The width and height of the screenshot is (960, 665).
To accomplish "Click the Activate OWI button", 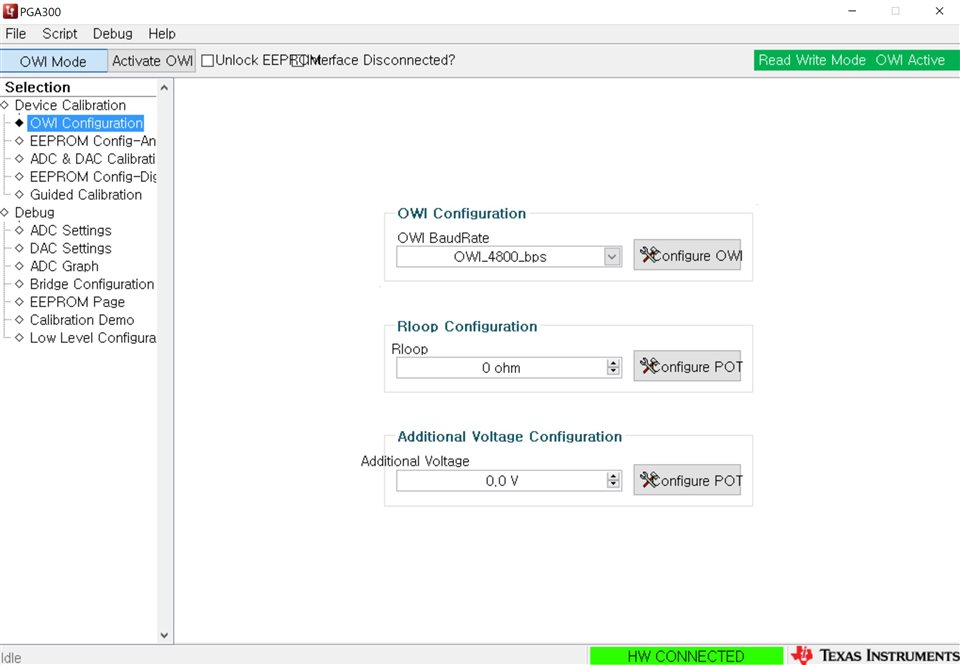I will [152, 61].
